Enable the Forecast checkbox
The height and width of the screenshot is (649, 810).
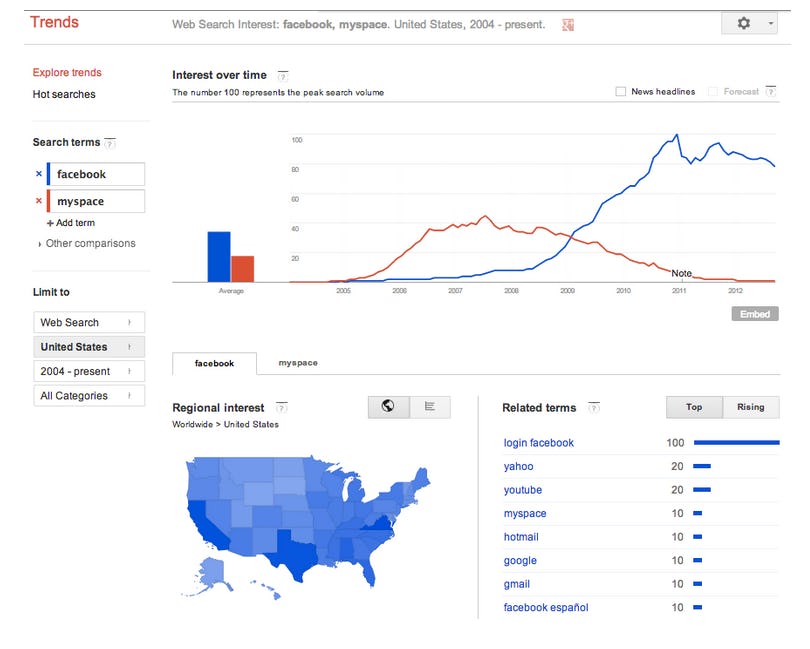click(x=712, y=91)
